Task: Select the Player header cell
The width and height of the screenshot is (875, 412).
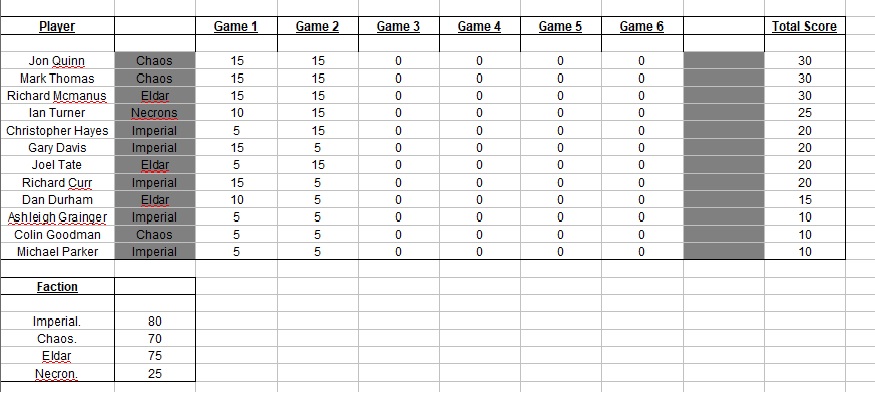Action: [x=57, y=26]
